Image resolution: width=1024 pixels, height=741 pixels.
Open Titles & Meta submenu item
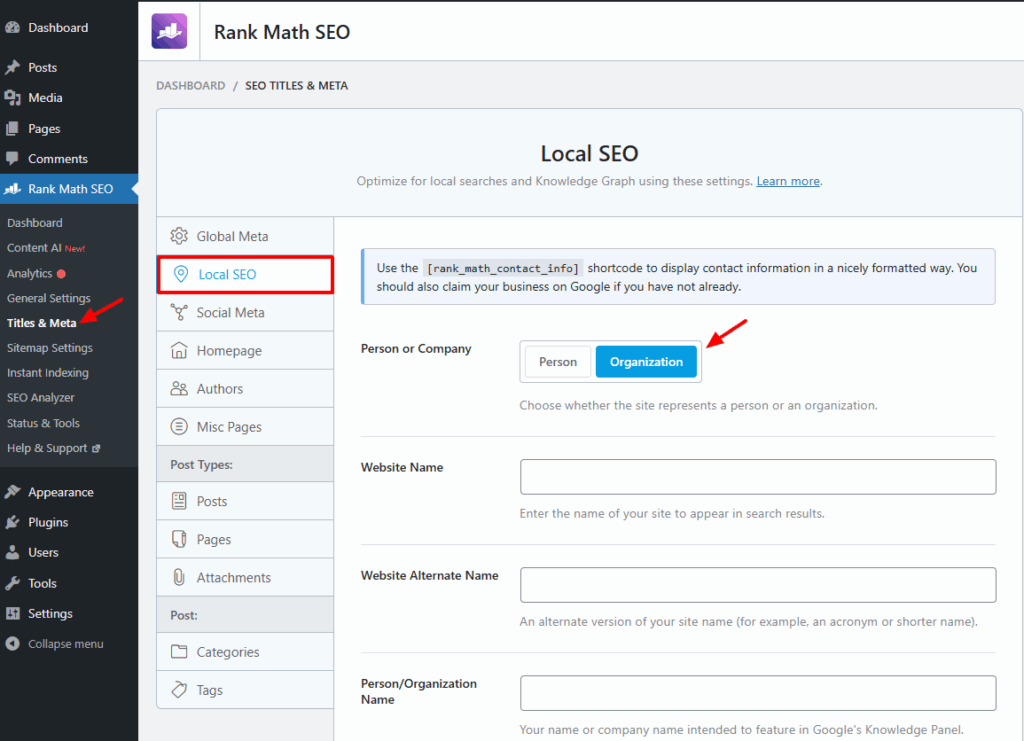pyautogui.click(x=42, y=323)
